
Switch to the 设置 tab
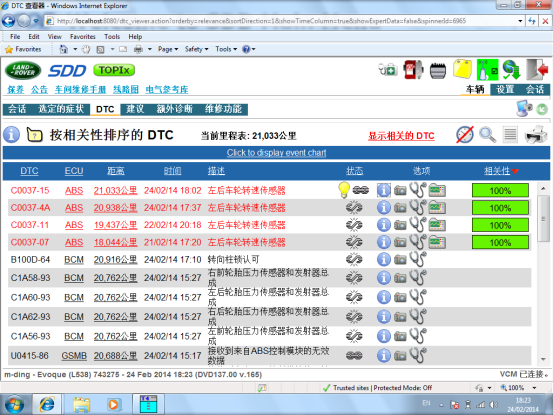(505, 90)
